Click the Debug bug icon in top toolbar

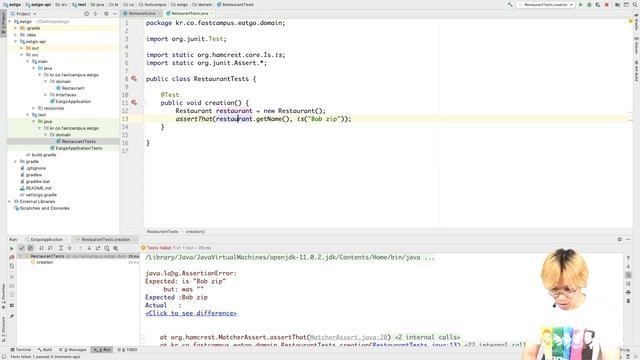[589, 4]
